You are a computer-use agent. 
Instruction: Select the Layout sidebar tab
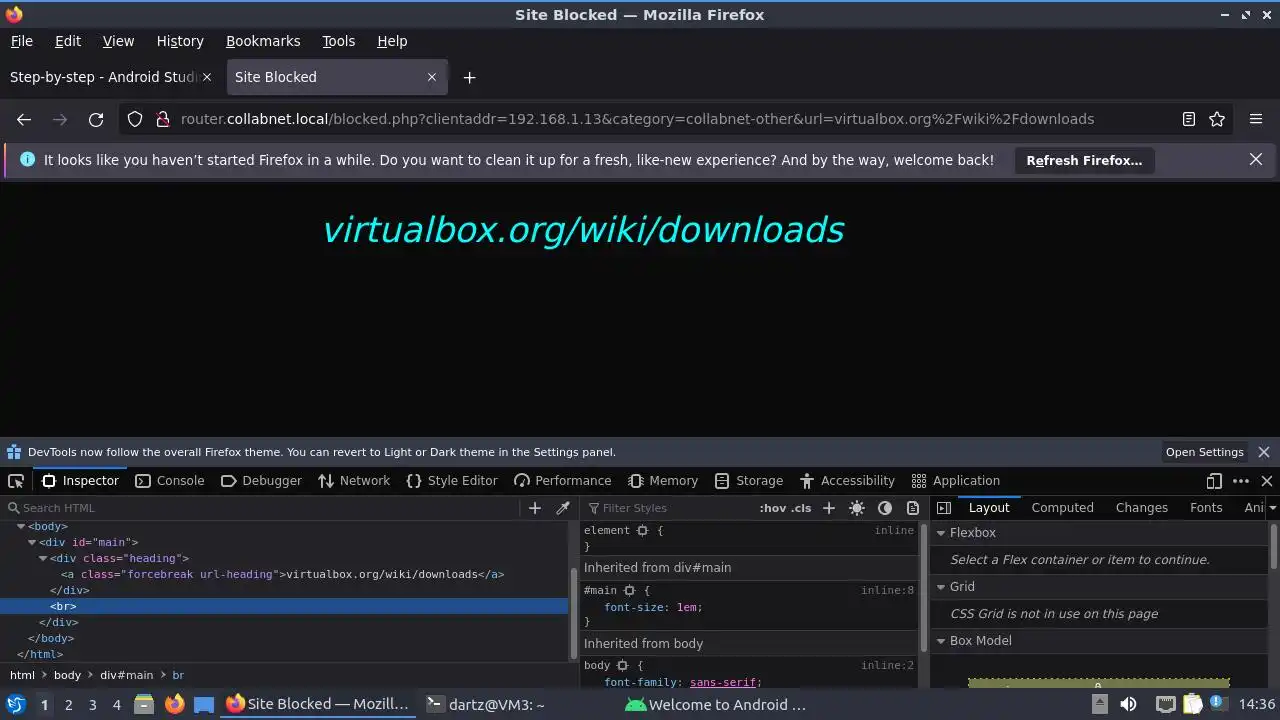click(989, 508)
